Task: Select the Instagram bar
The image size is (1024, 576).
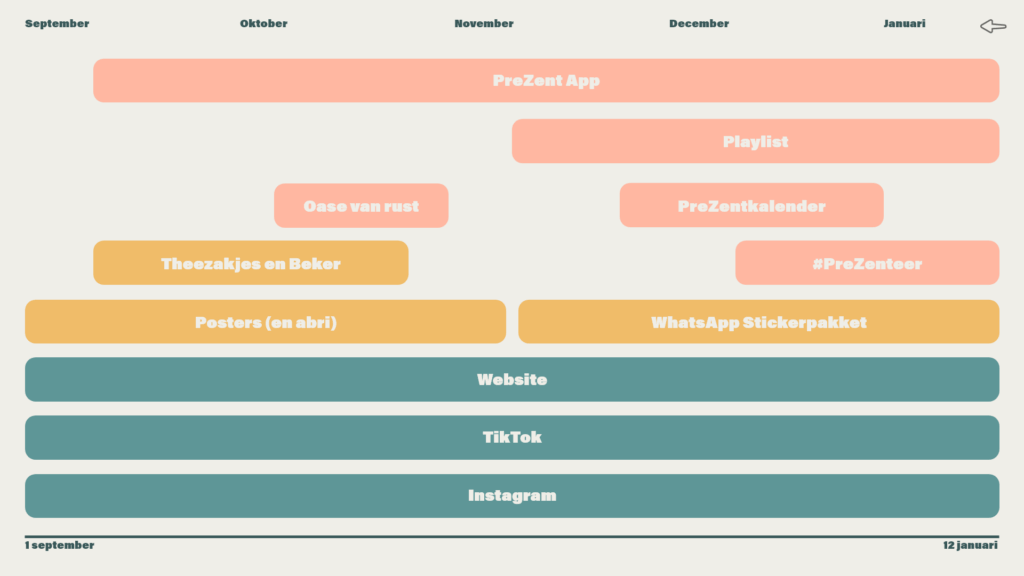Action: click(512, 496)
